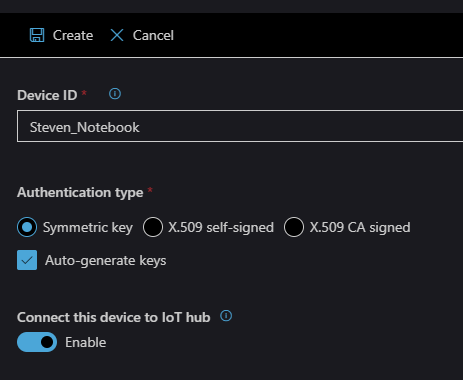
Task: Click the Create button label
Action: pos(73,35)
